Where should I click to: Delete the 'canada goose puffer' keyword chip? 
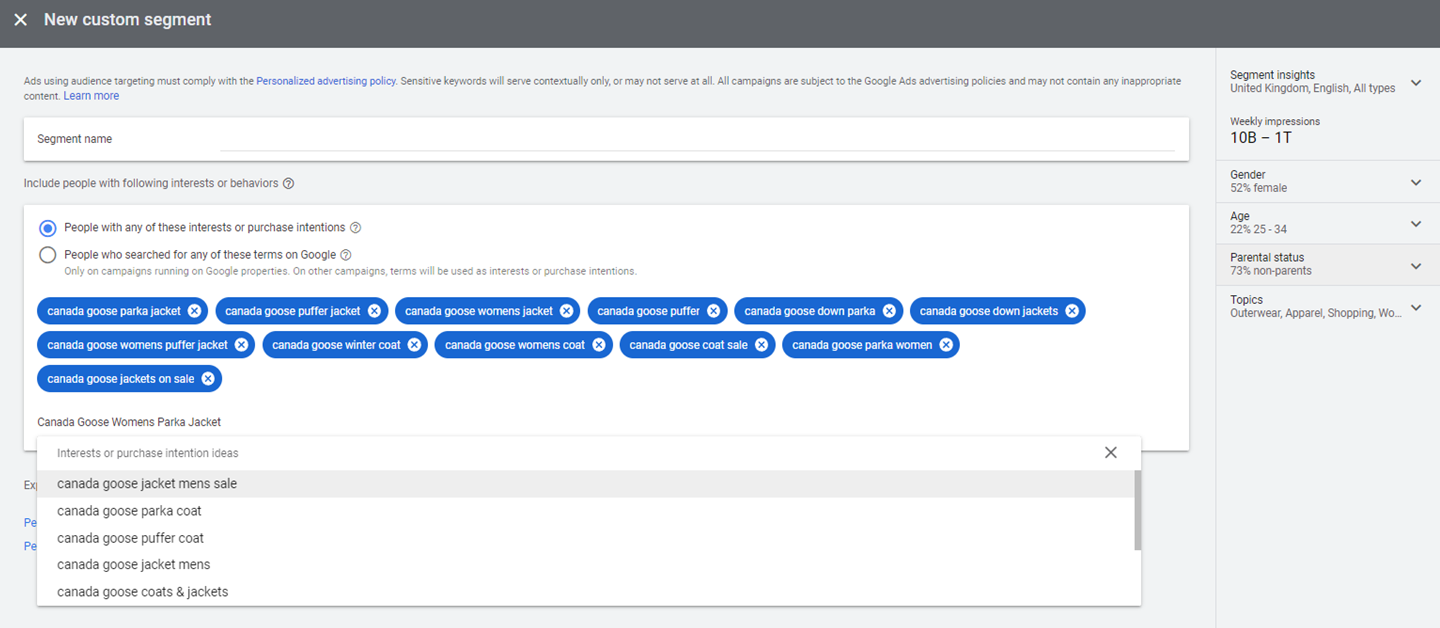tap(713, 311)
